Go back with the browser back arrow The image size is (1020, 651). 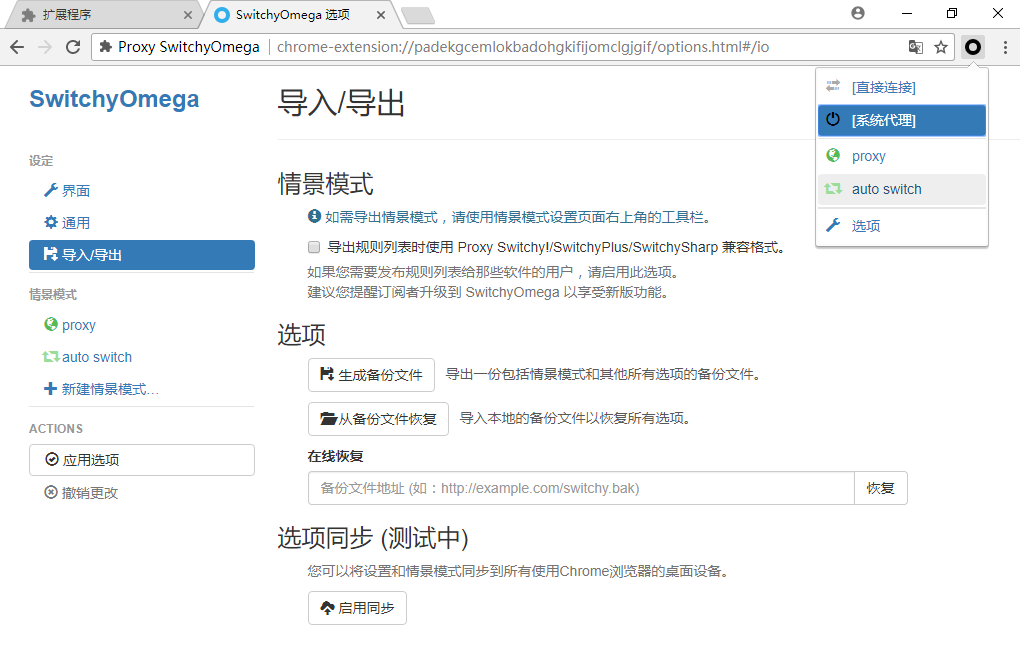click(18, 47)
